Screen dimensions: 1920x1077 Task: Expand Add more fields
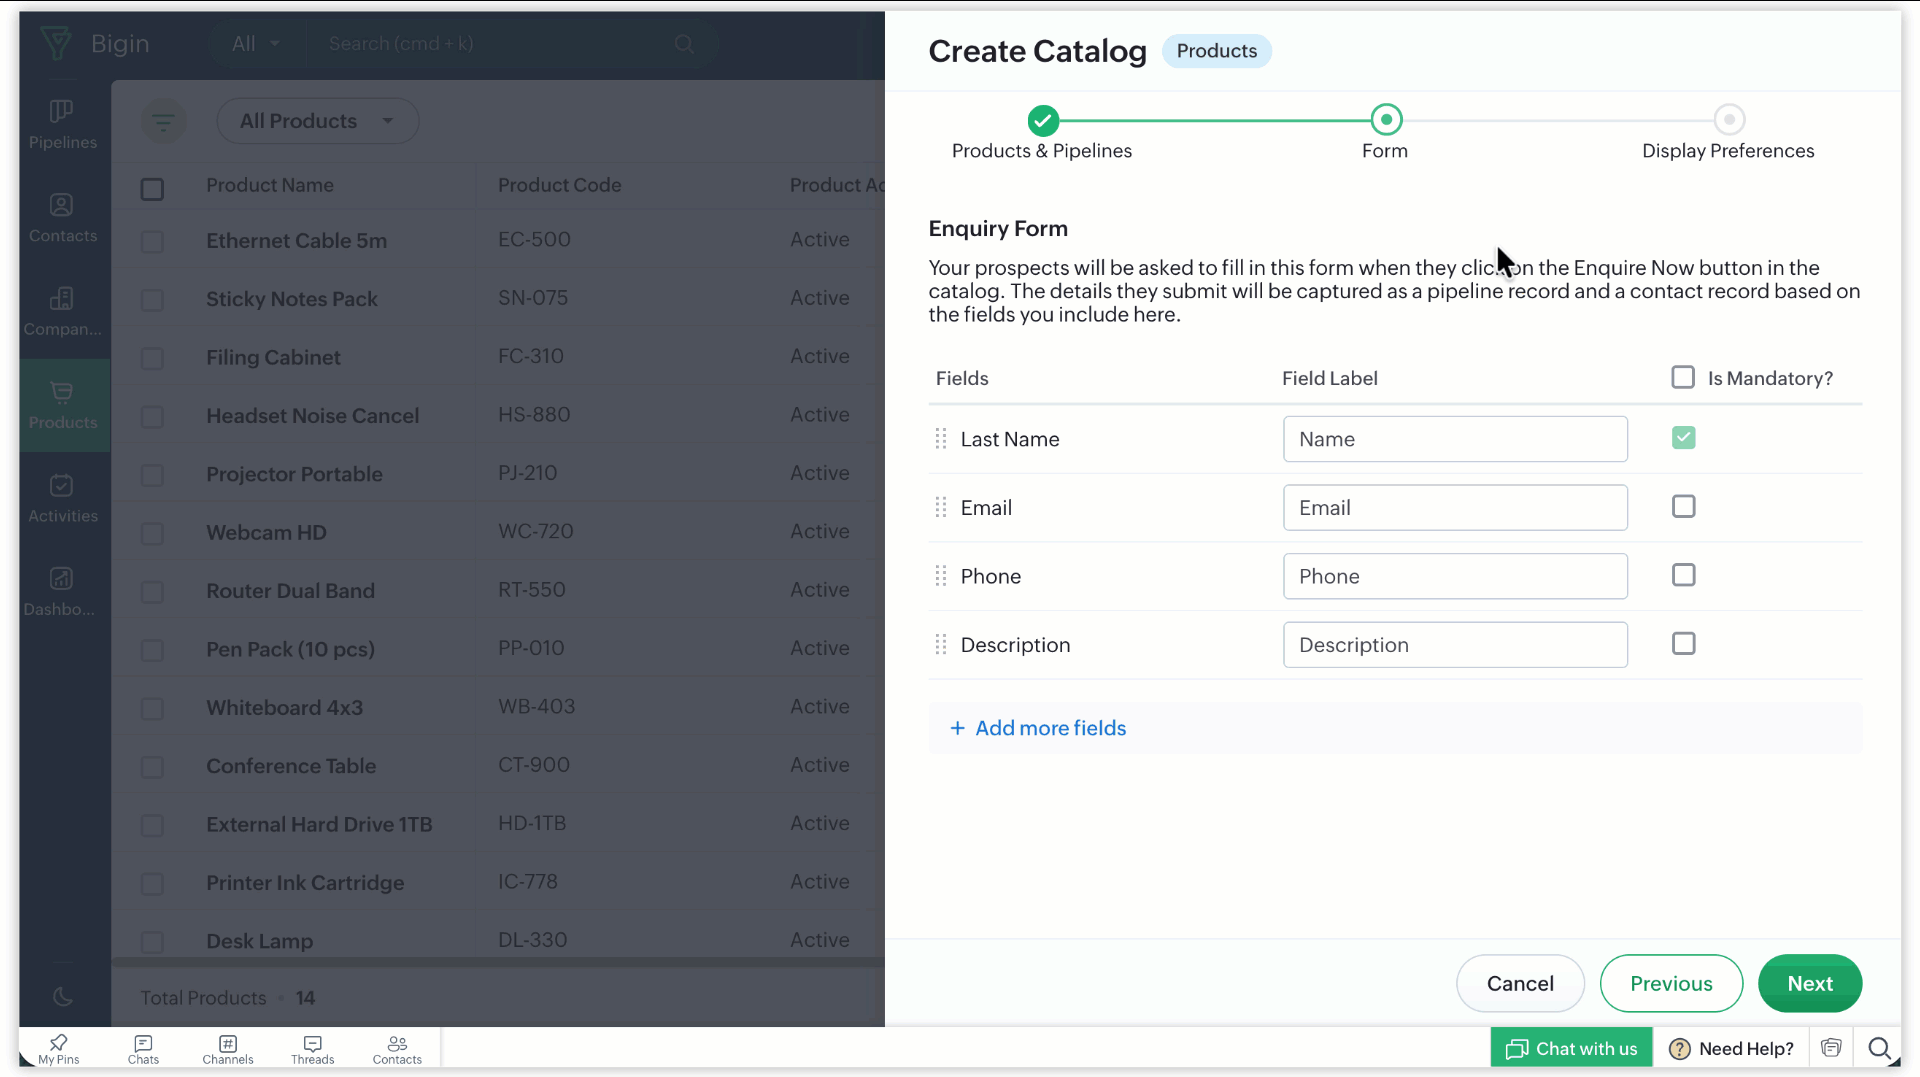click(1039, 728)
